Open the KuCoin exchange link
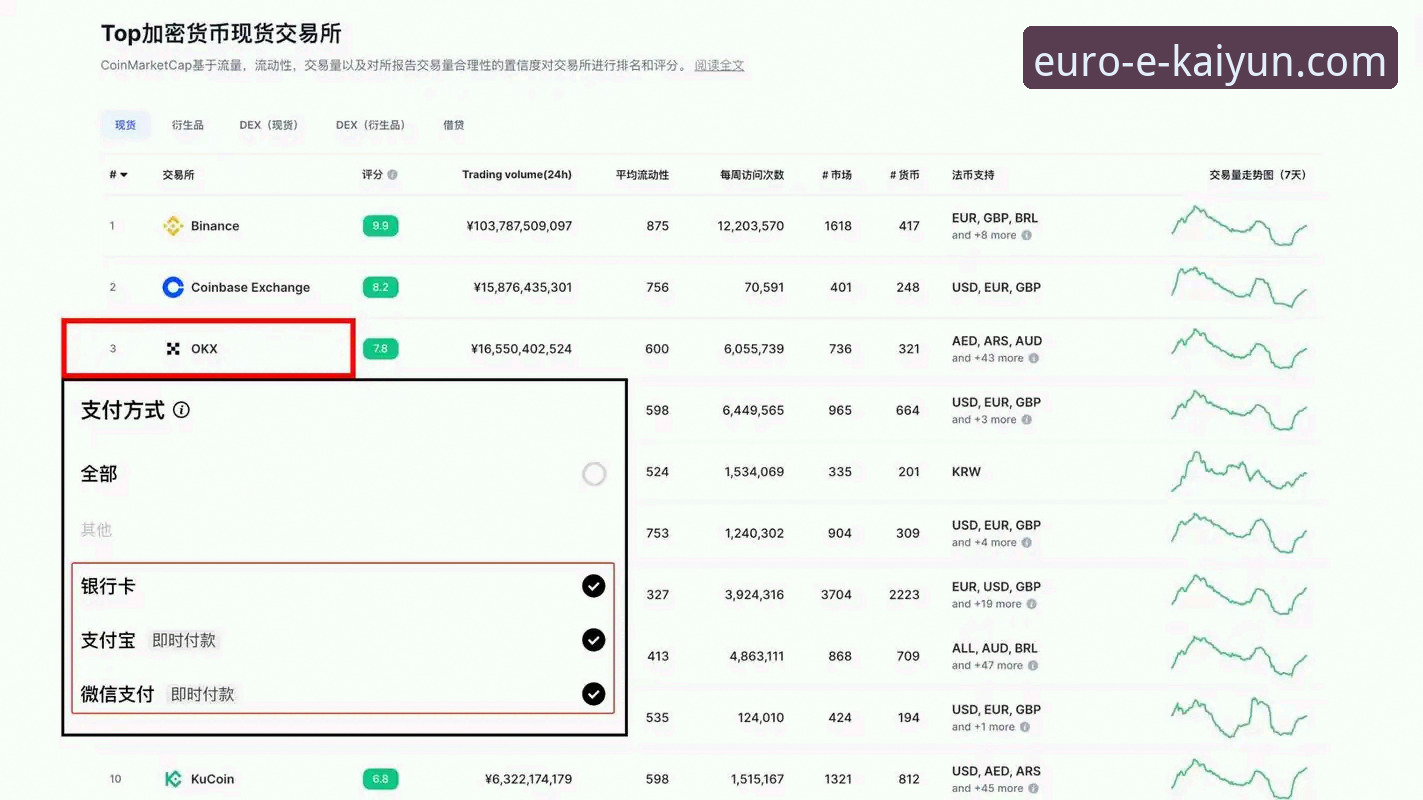Image resolution: width=1423 pixels, height=800 pixels. (212, 779)
